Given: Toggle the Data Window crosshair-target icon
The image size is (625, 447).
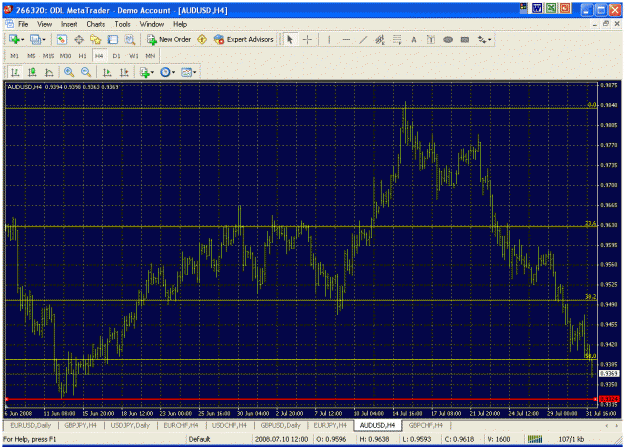Looking at the screenshot, I should point(79,39).
